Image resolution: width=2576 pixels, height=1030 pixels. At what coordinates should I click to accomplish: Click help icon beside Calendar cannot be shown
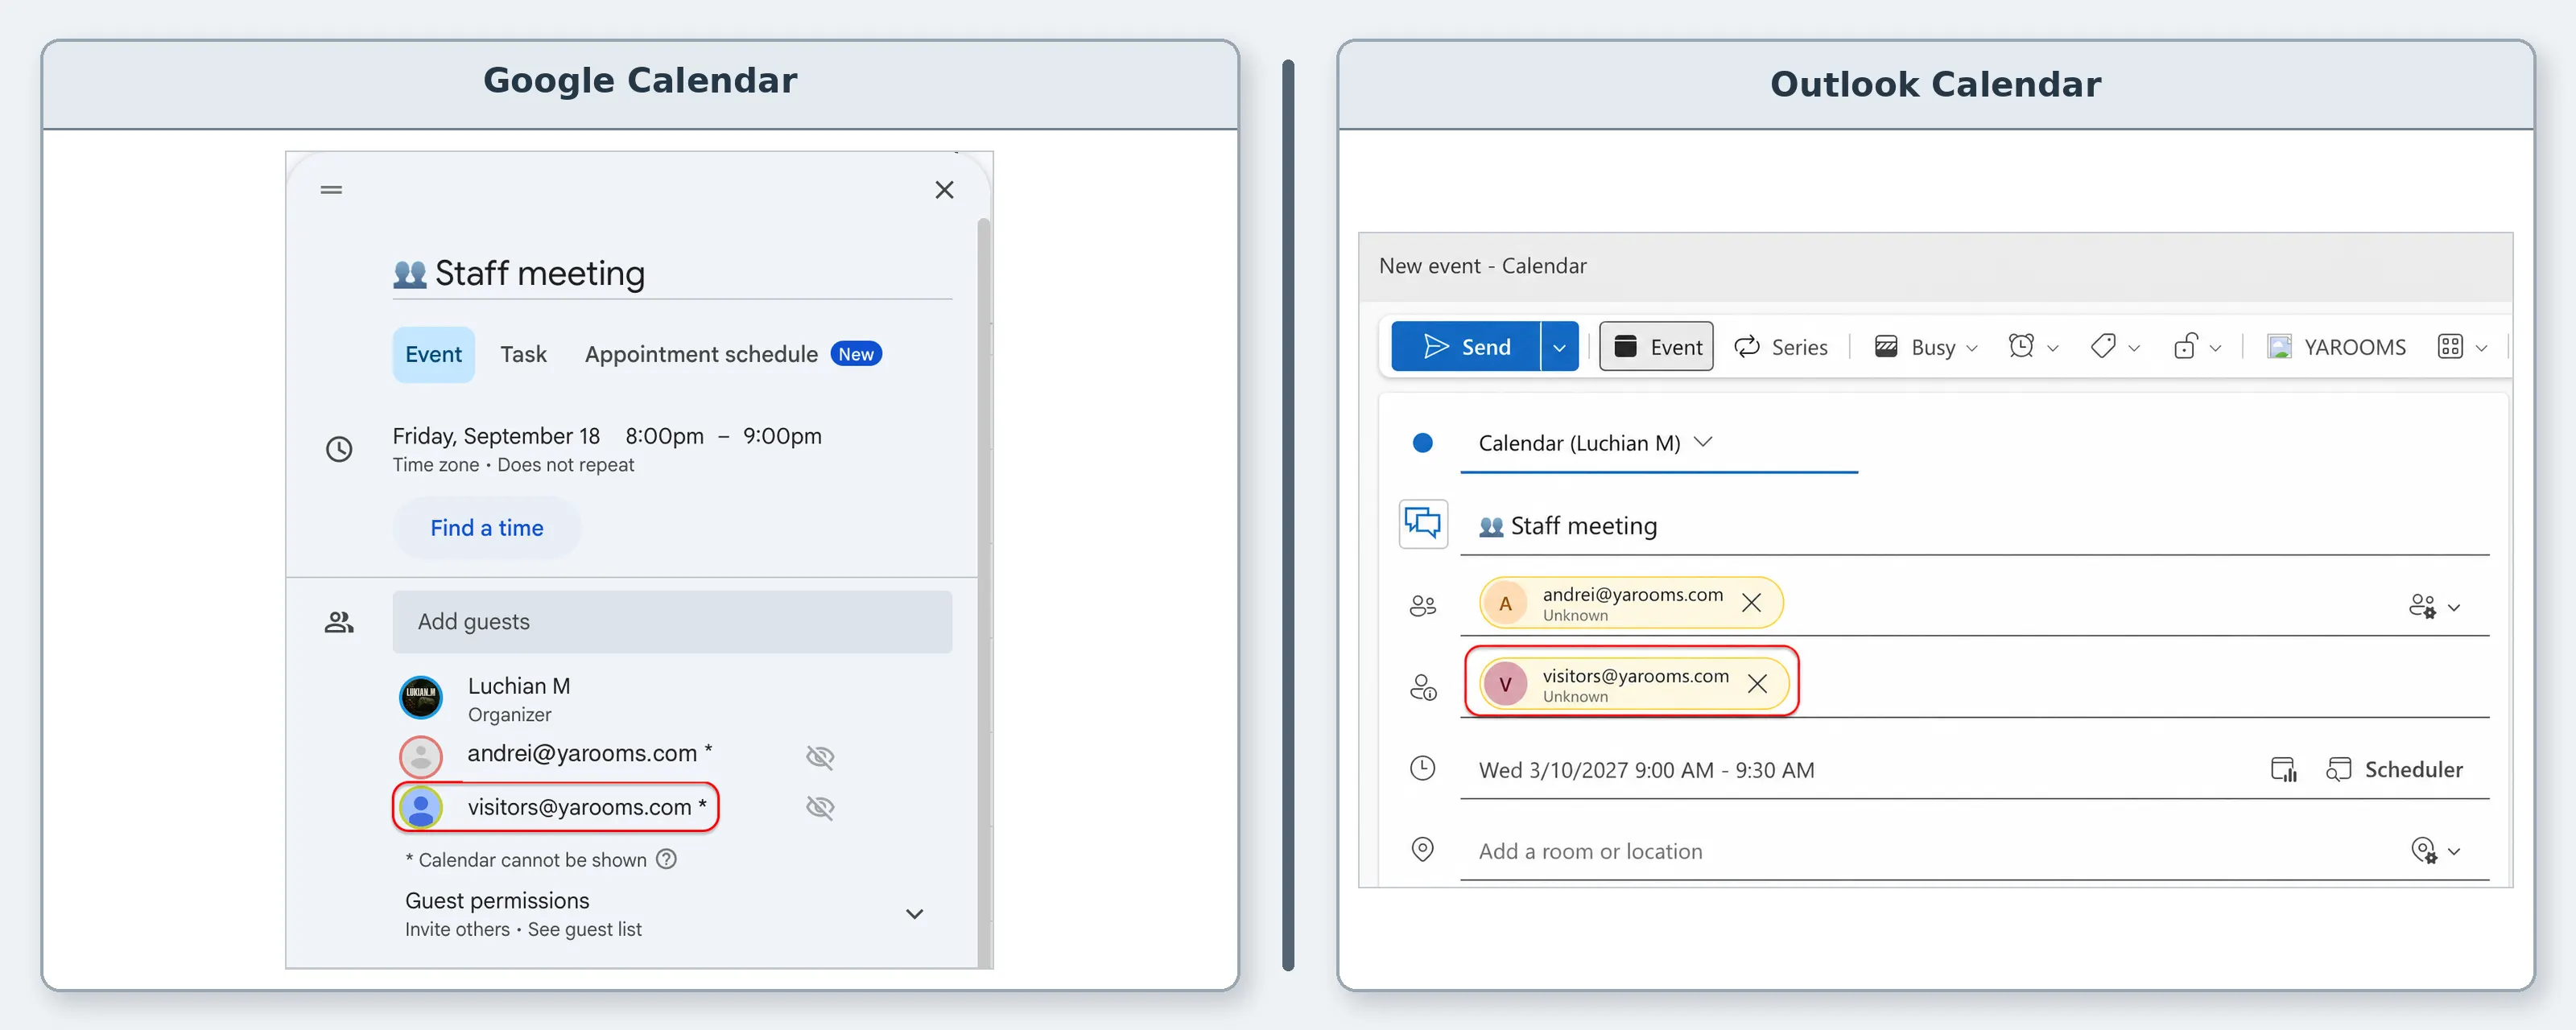click(666, 859)
